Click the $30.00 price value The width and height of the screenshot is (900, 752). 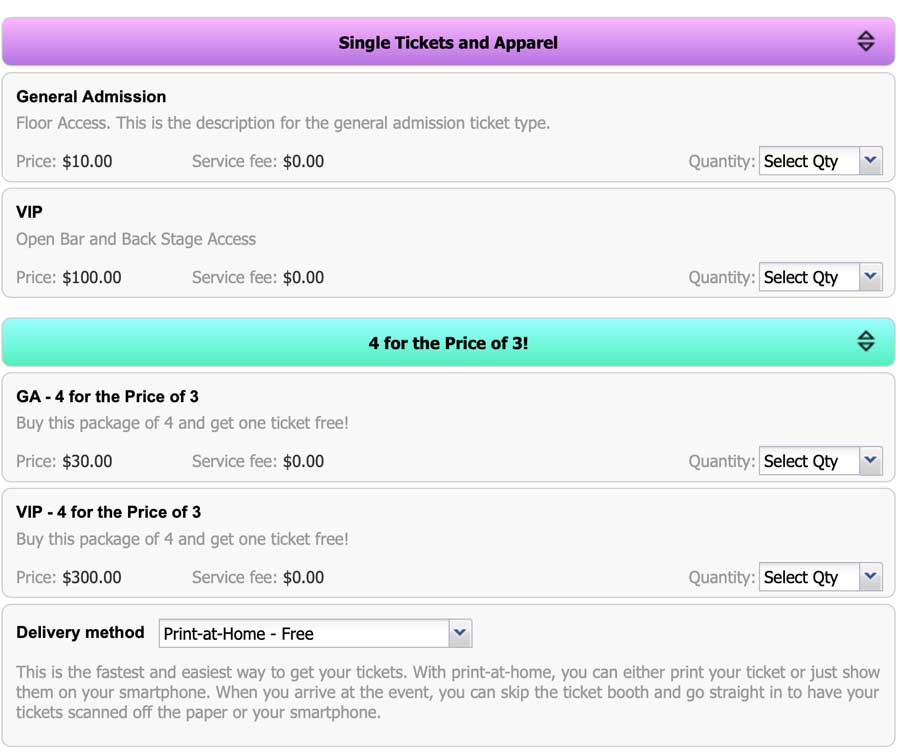pyautogui.click(x=87, y=461)
